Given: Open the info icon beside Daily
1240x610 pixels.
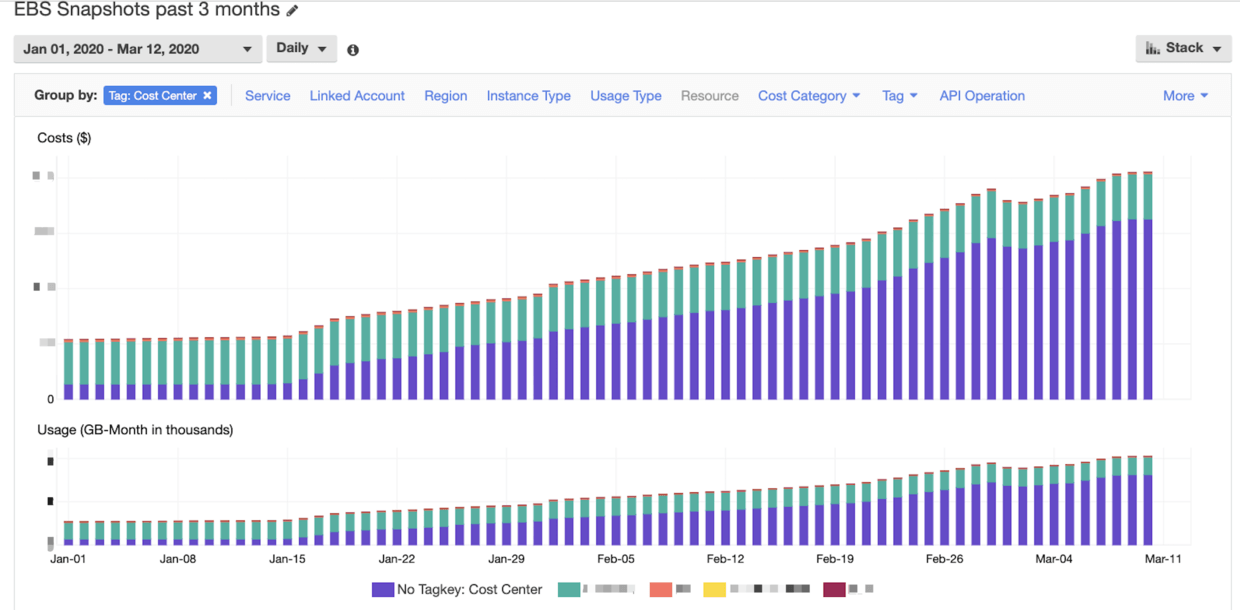Looking at the screenshot, I should click(x=353, y=50).
